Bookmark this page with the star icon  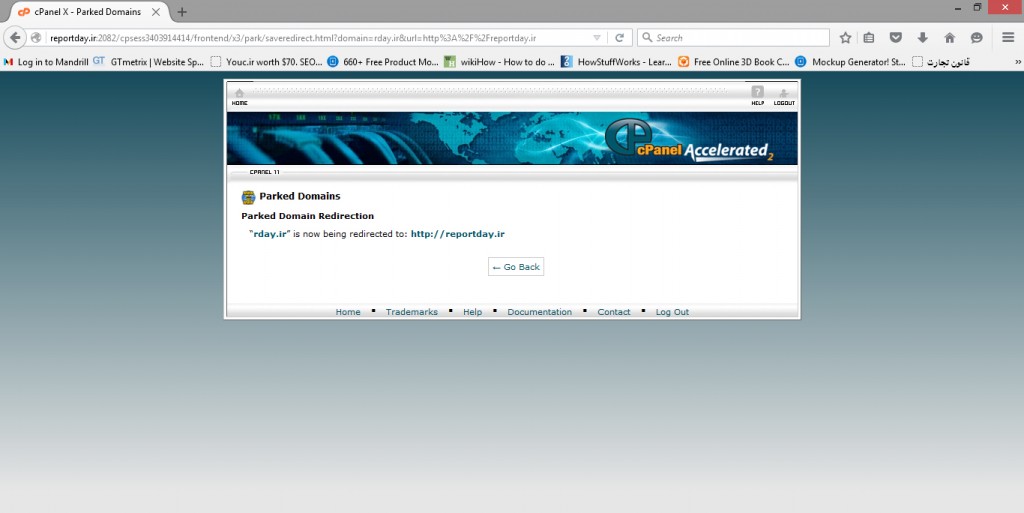[845, 38]
